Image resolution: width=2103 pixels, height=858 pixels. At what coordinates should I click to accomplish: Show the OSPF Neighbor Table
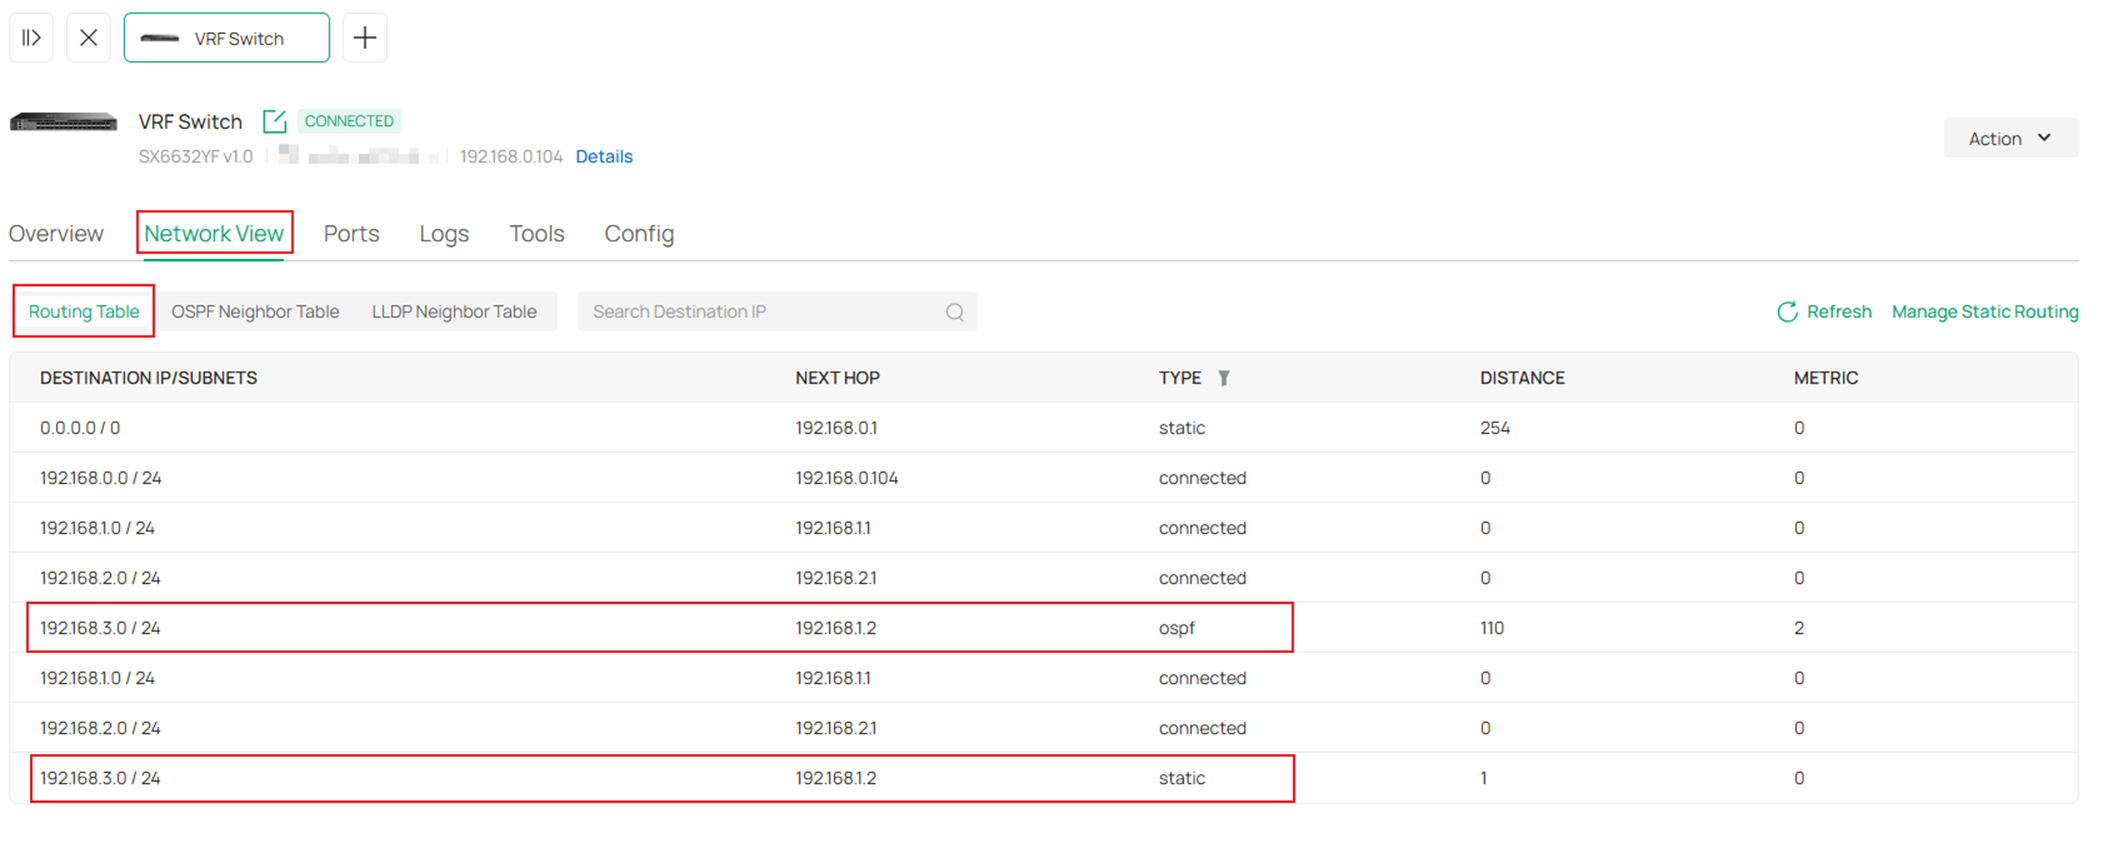tap(255, 312)
